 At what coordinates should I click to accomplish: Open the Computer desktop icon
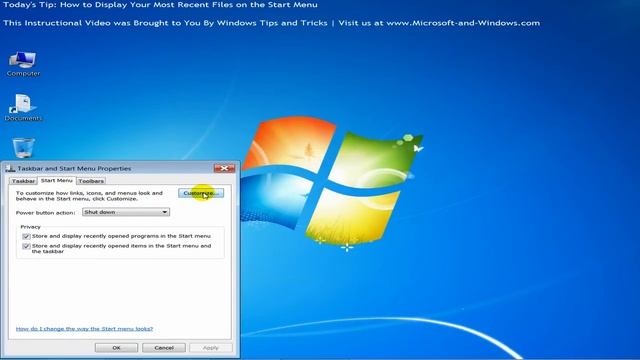click(x=23, y=64)
